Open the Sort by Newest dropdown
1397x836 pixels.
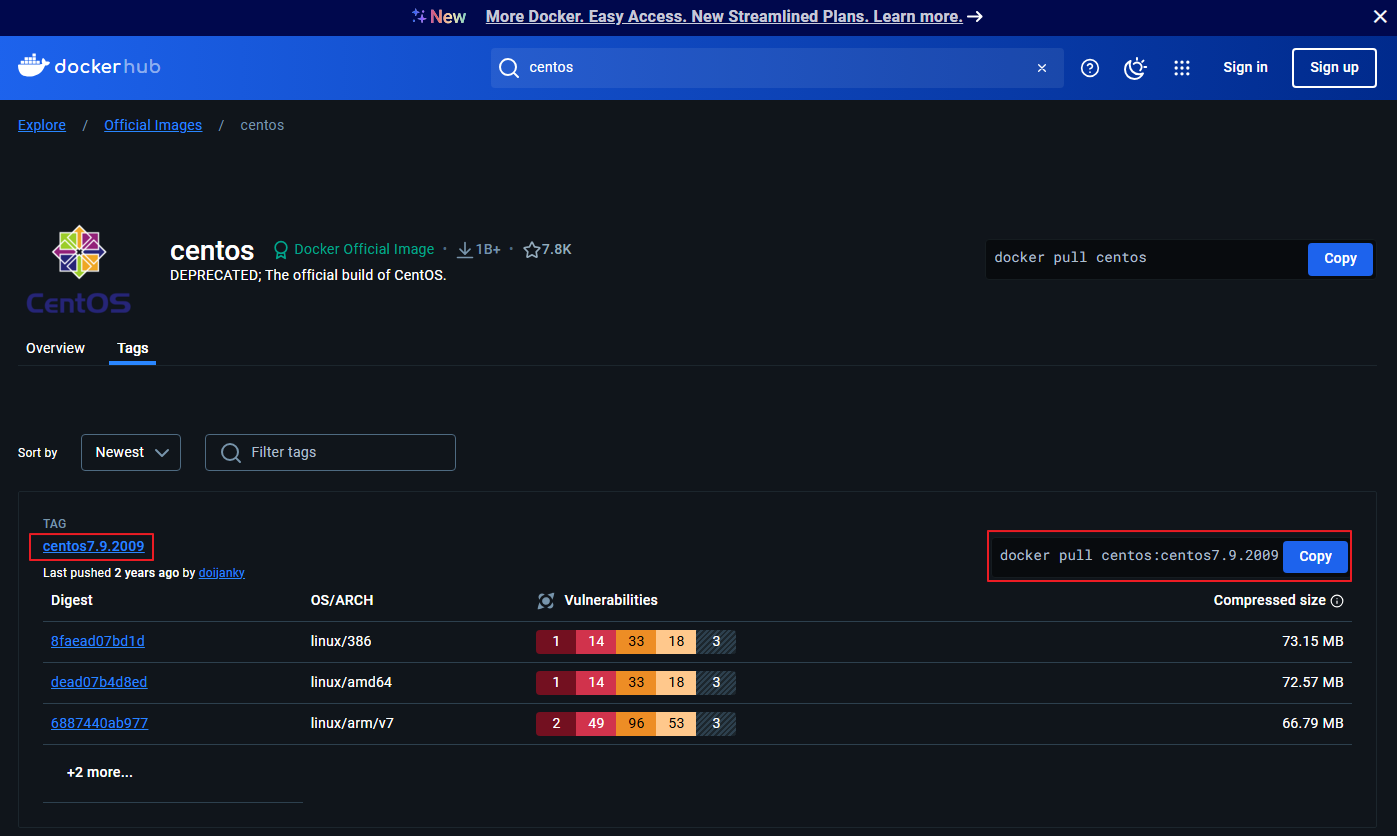point(131,452)
